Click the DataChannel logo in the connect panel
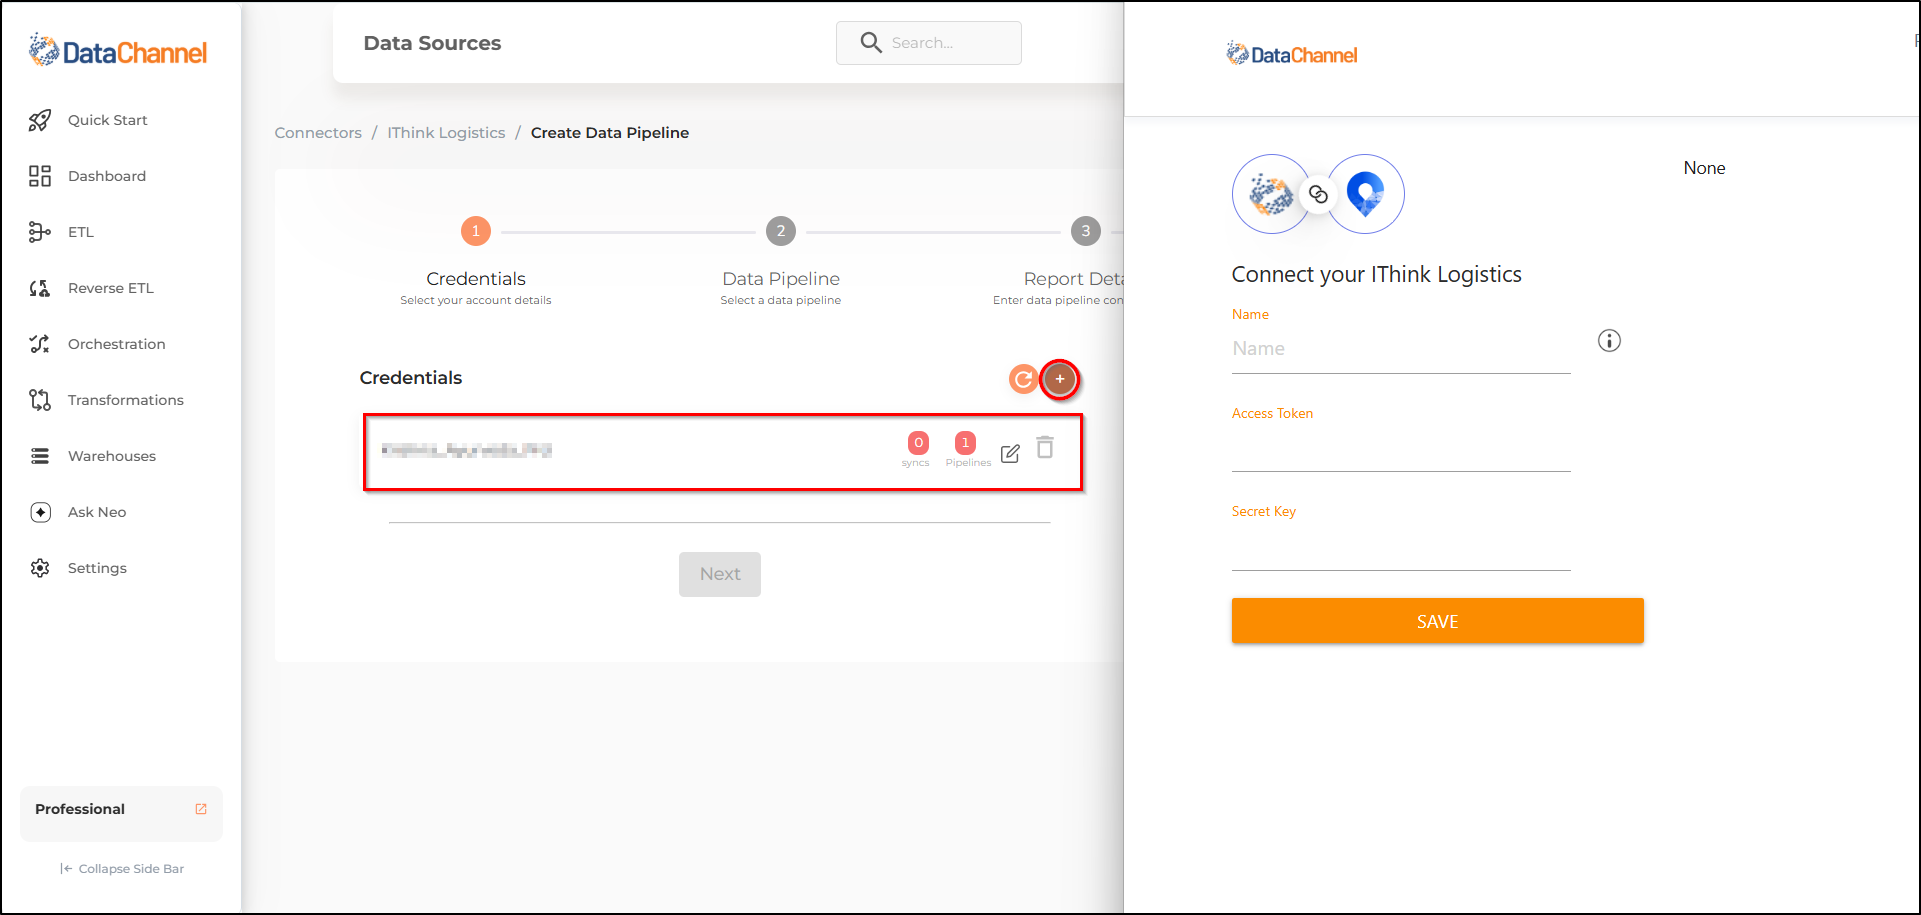This screenshot has width=1921, height=915. pos(1292,54)
